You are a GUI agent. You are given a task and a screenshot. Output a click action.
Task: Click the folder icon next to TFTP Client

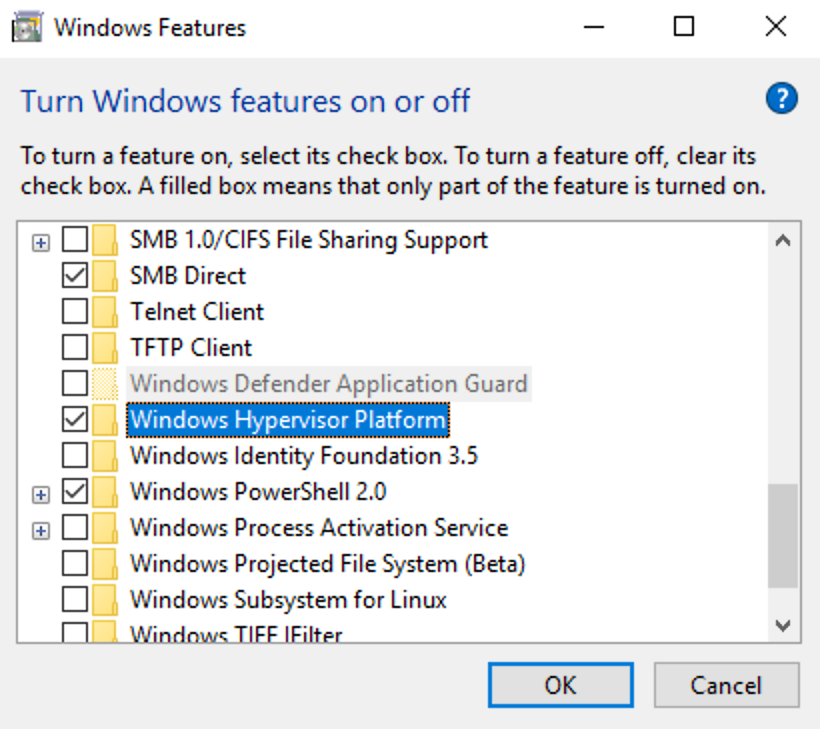[x=105, y=348]
